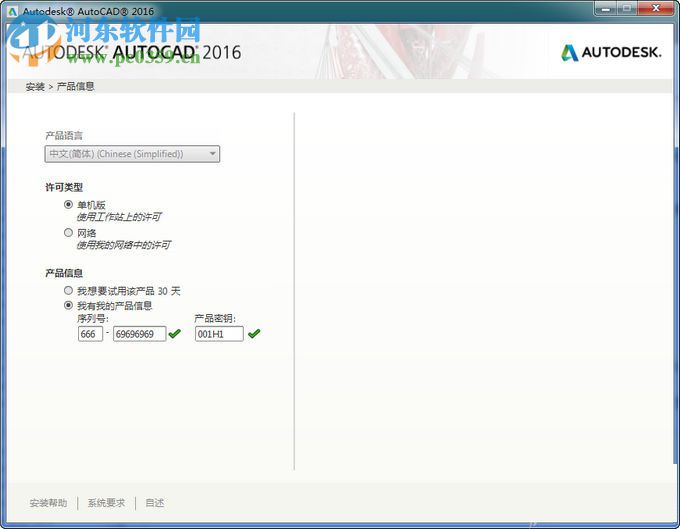Open the 自述 readme link
The height and width of the screenshot is (529, 680).
[154, 503]
